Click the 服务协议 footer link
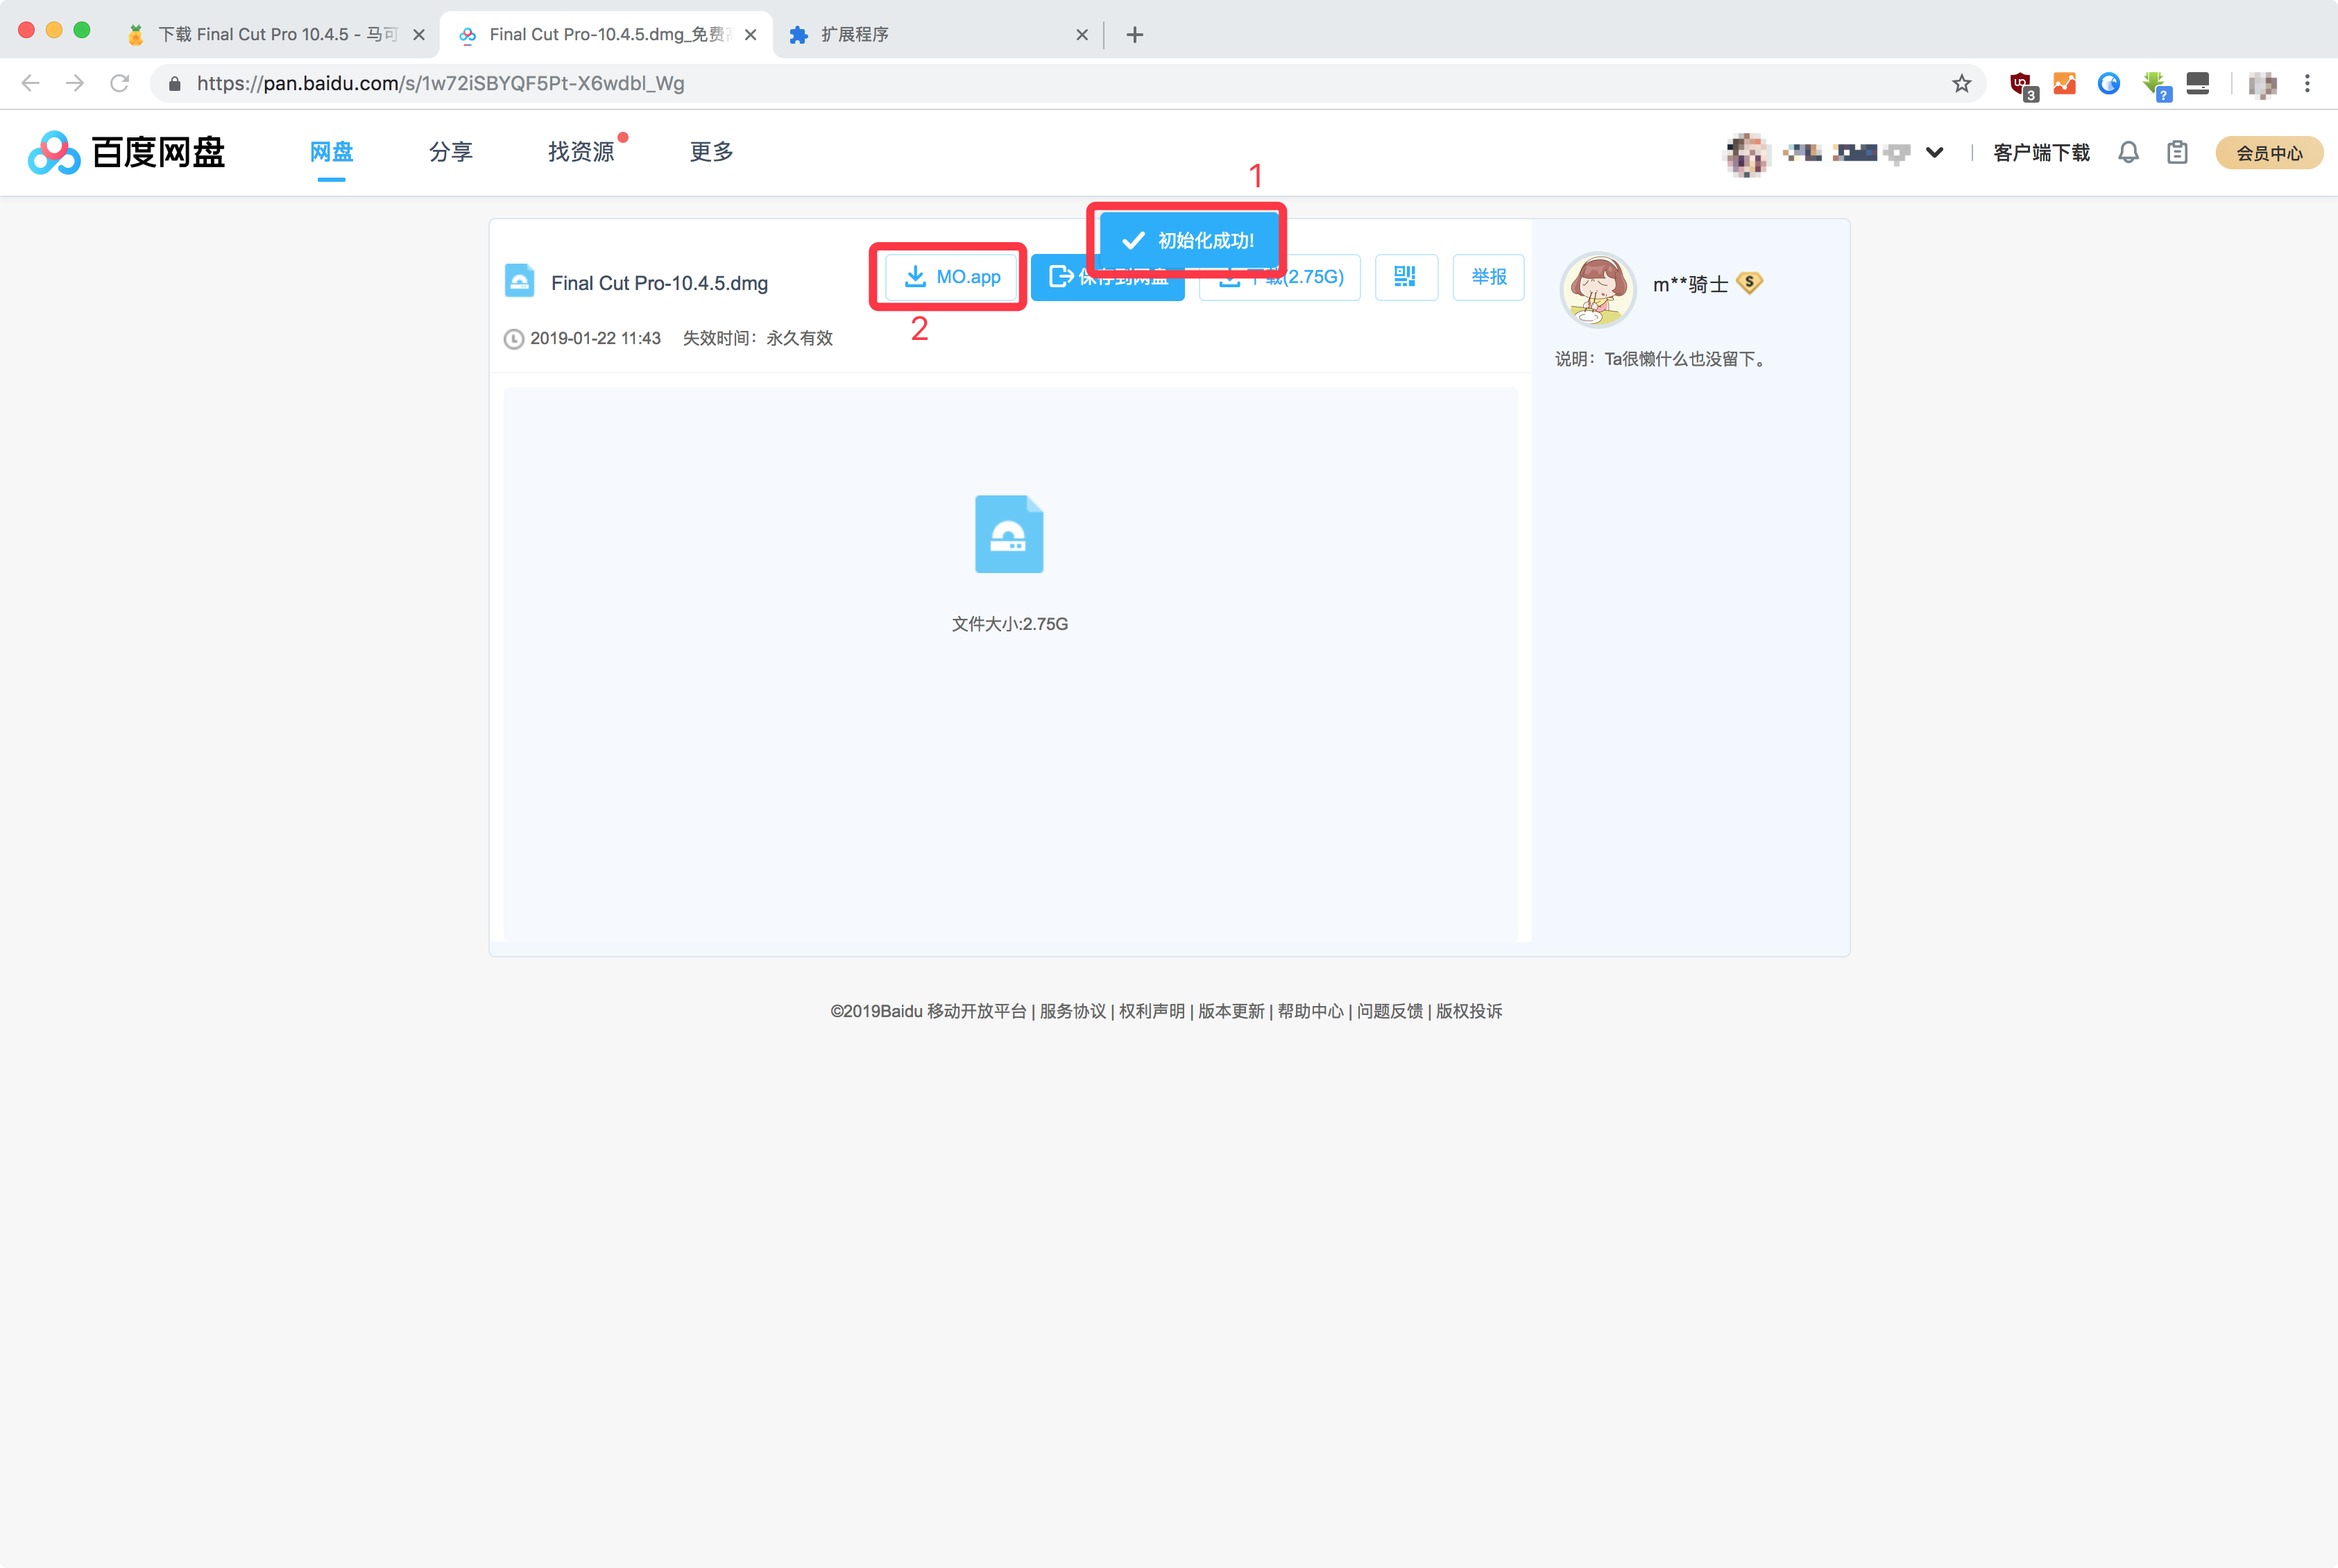This screenshot has width=2338, height=1568. click(1072, 1011)
